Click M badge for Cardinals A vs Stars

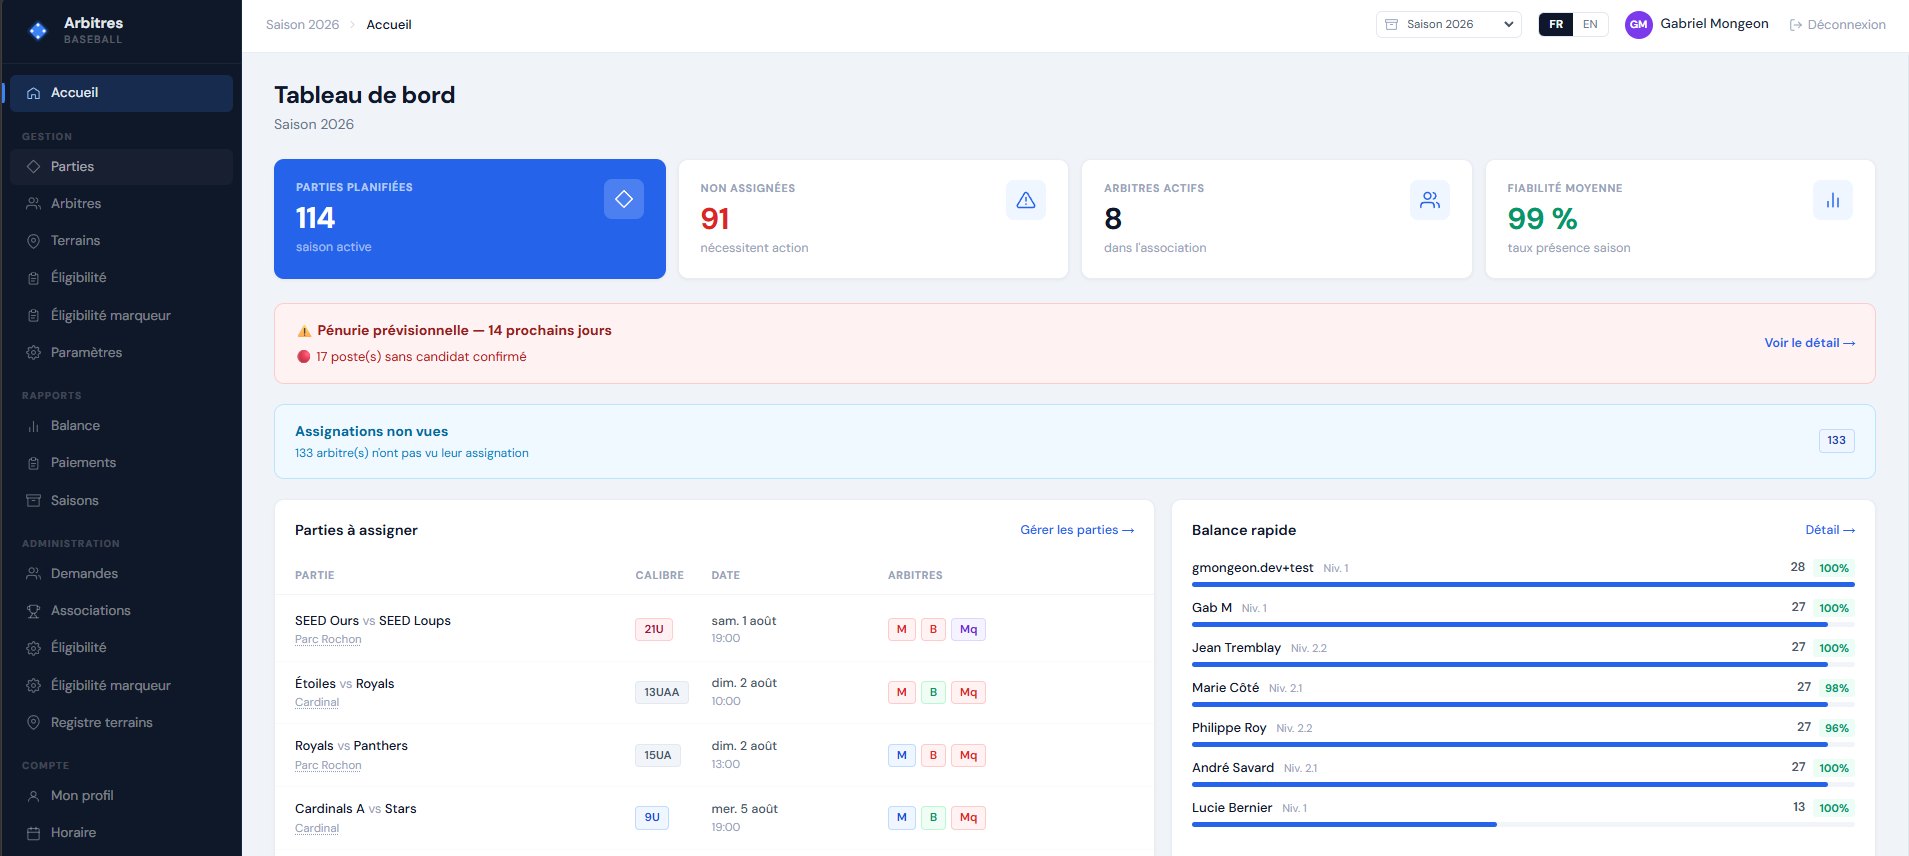coord(902,818)
